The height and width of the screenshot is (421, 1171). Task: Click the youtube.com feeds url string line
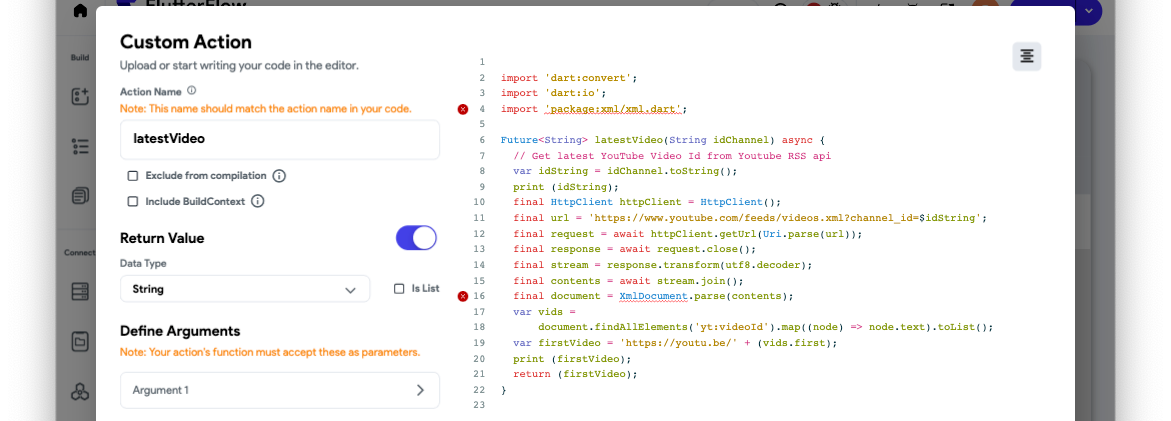click(751, 218)
